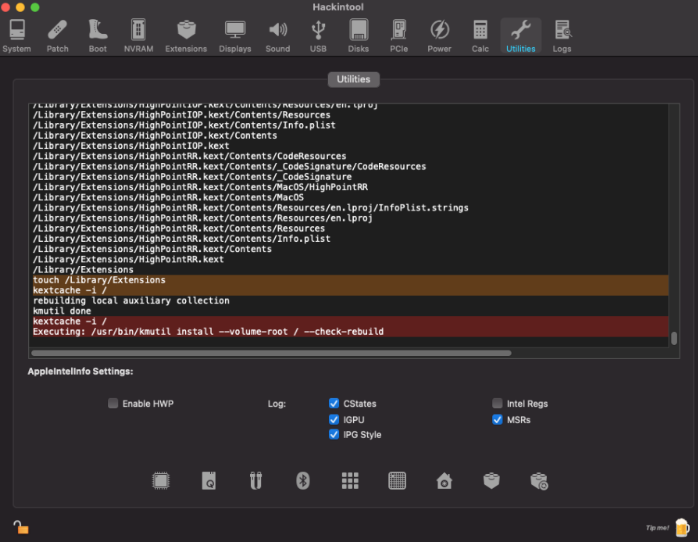
Task: Uncheck the CStates log checkbox
Action: 334,403
